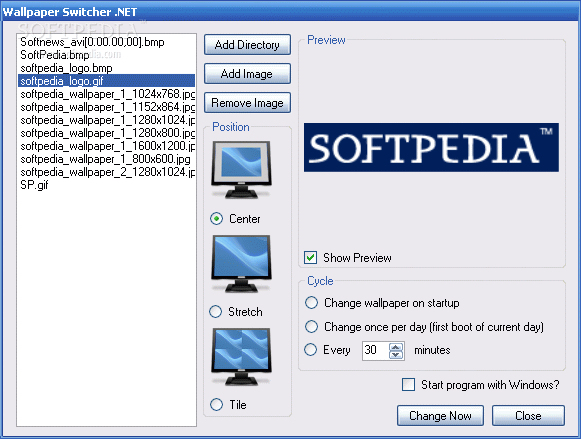The height and width of the screenshot is (439, 581).
Task: Select the Tile radio button
Action: click(x=216, y=404)
